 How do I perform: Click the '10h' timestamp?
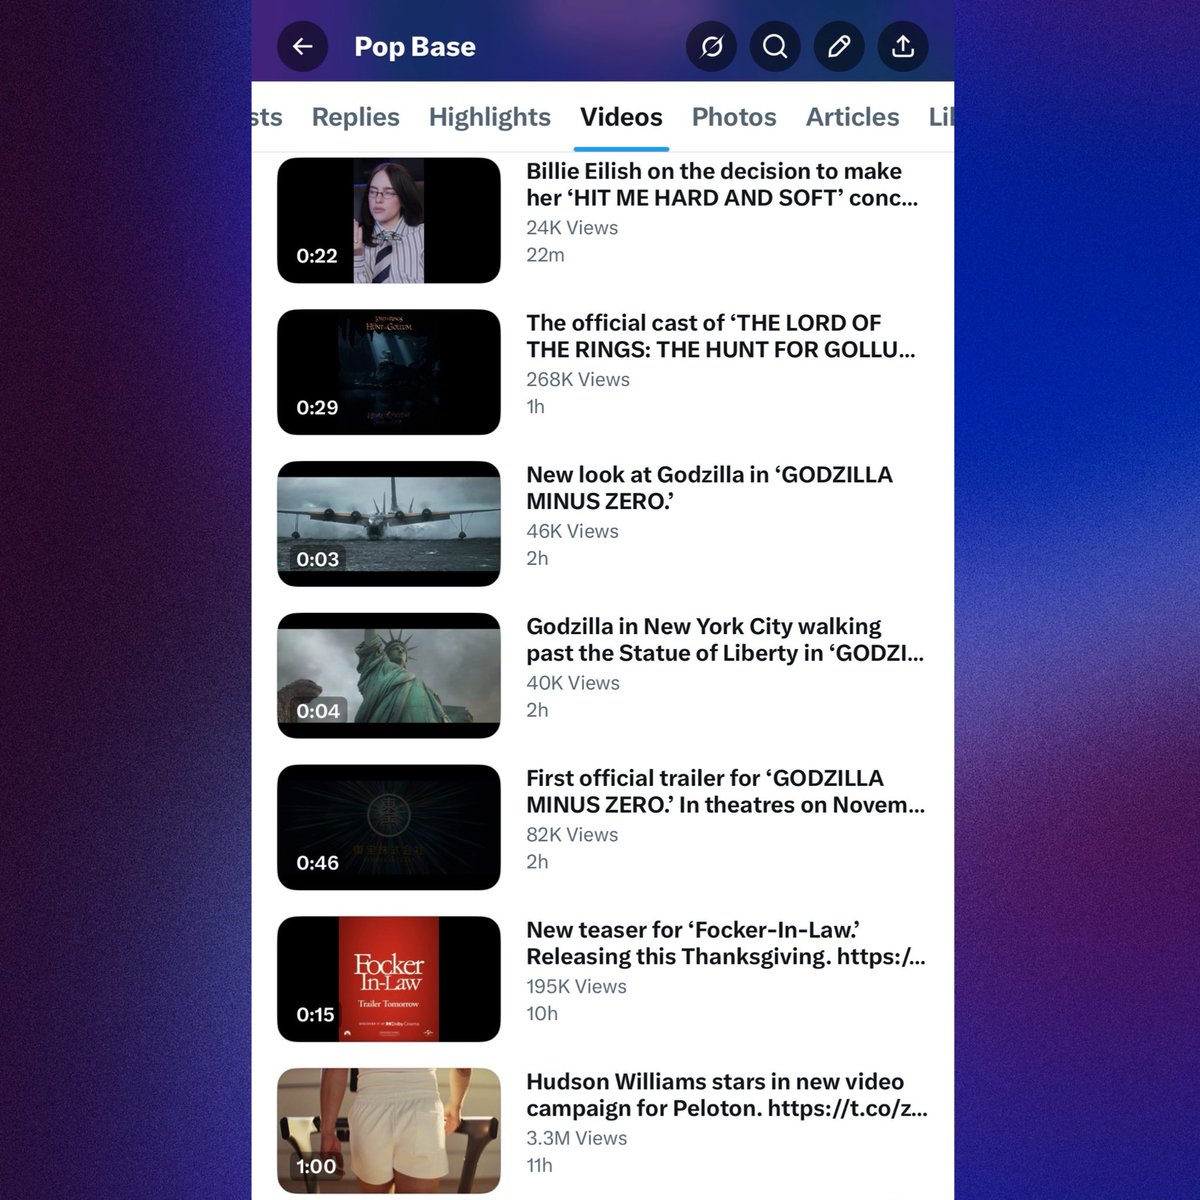coord(542,1014)
